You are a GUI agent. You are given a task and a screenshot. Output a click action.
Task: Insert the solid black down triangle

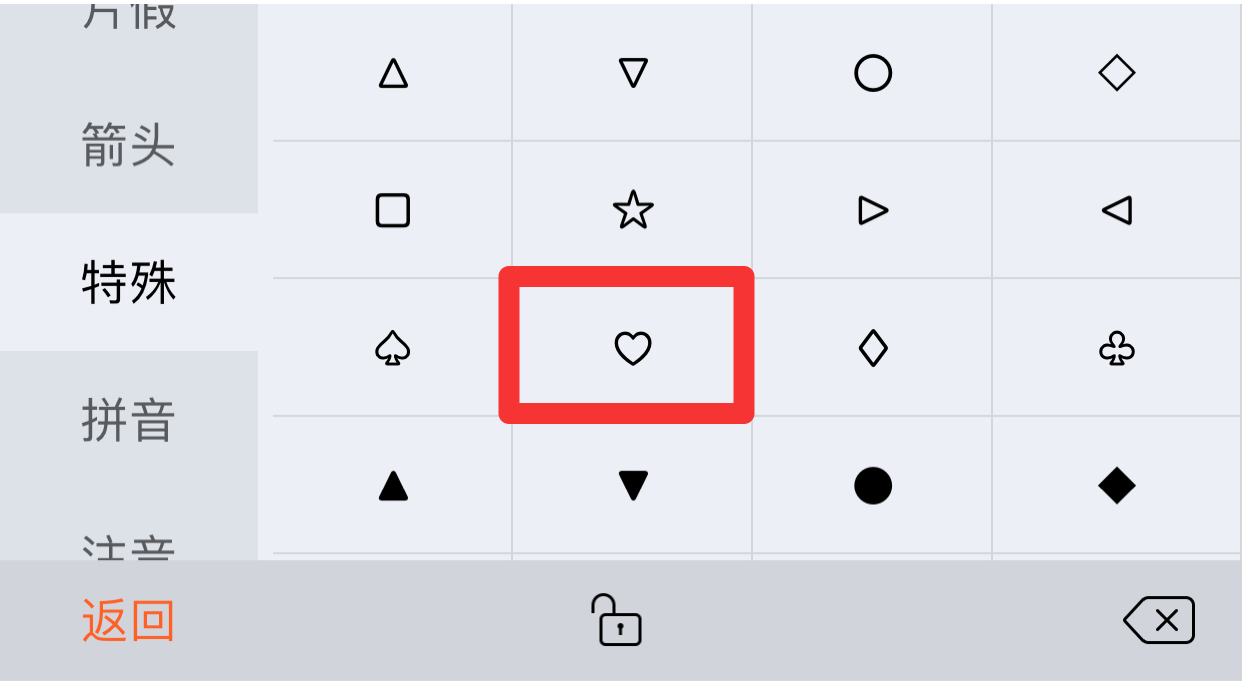[x=633, y=486]
